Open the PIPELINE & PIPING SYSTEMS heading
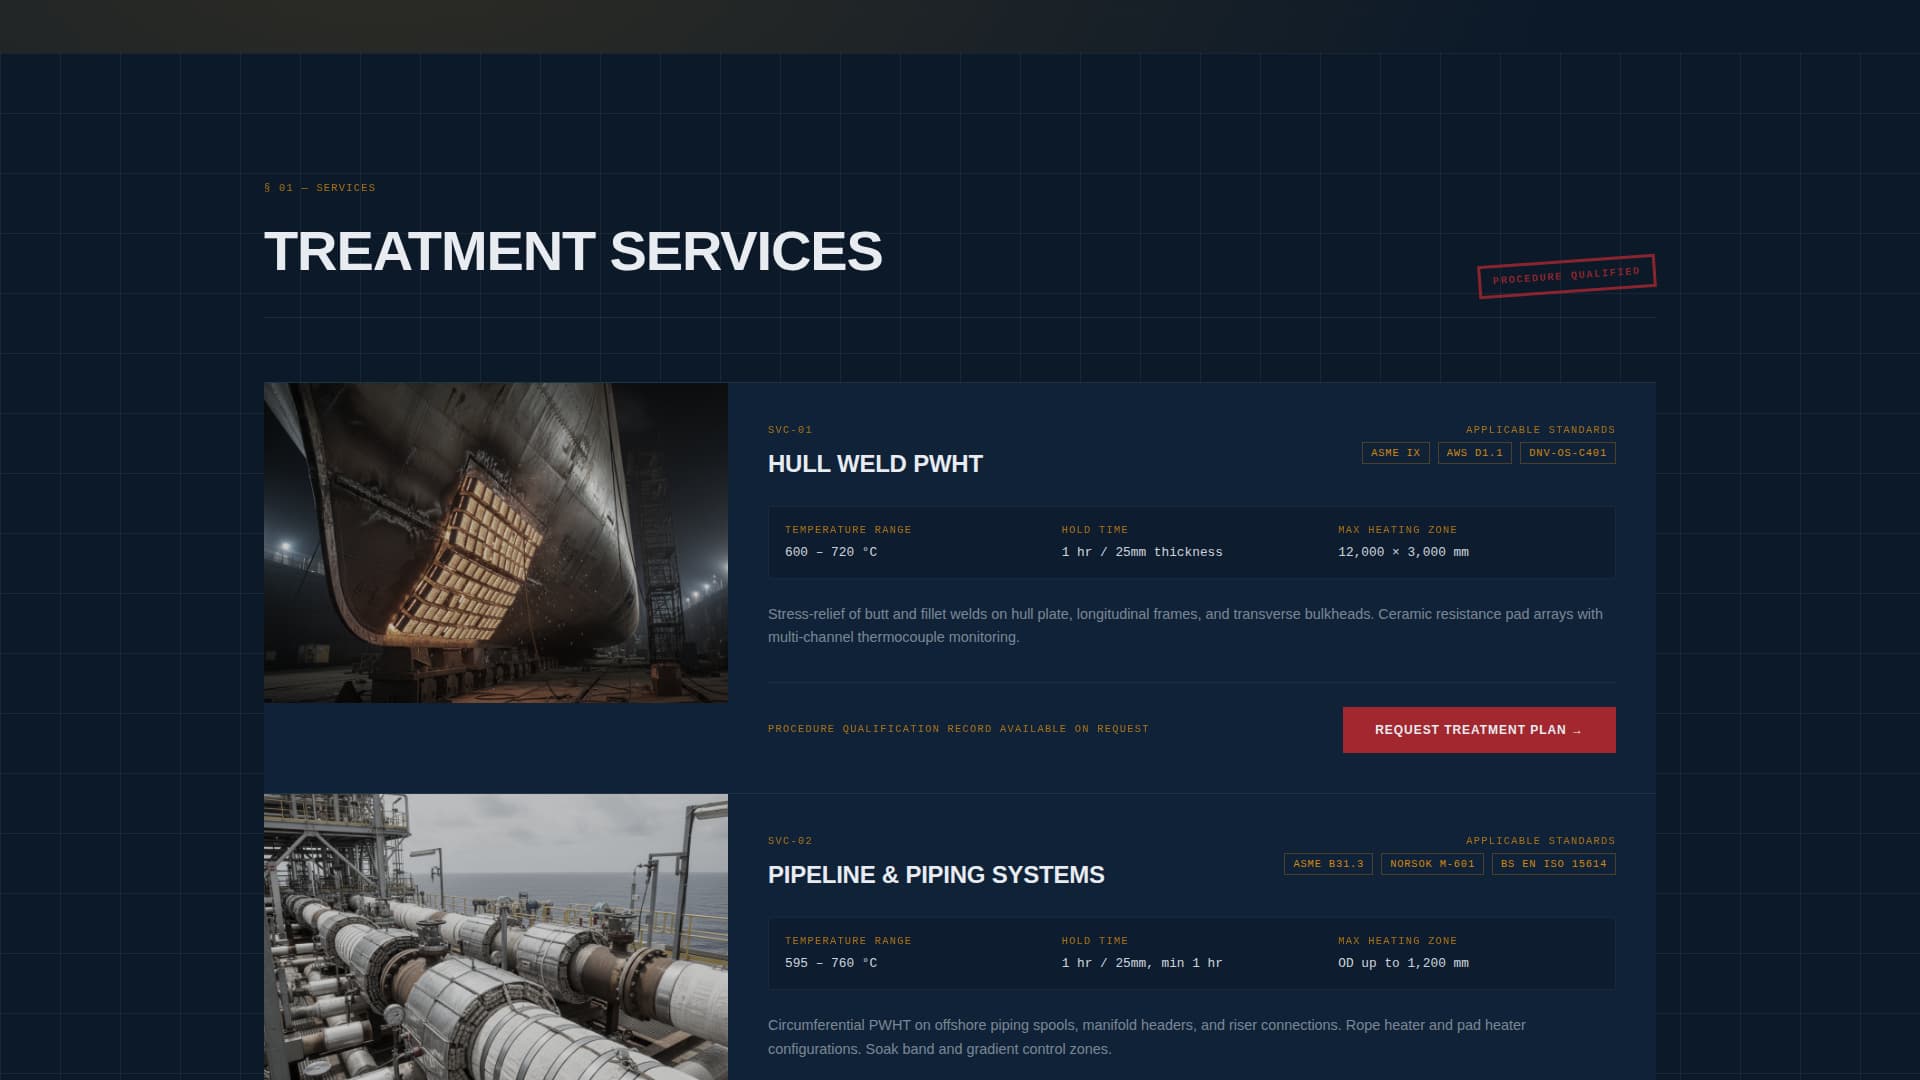The image size is (1920, 1080). pos(936,873)
